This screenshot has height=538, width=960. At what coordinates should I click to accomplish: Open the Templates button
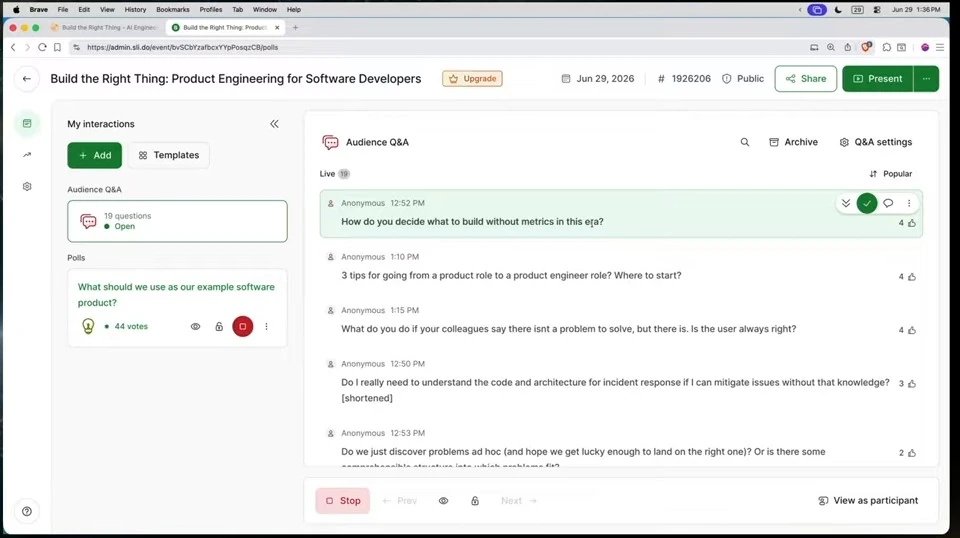coord(169,155)
